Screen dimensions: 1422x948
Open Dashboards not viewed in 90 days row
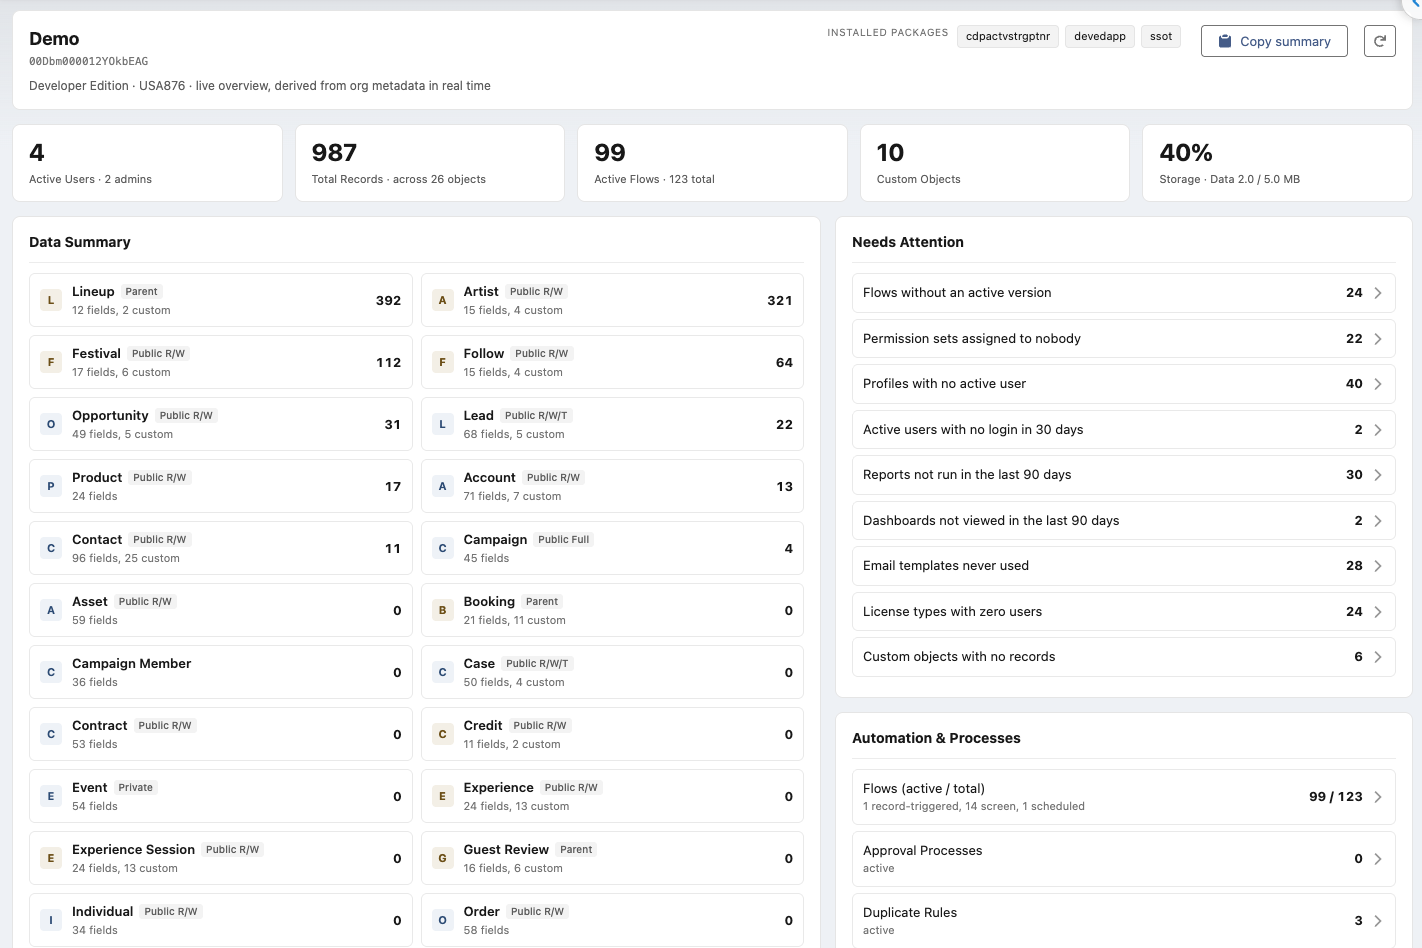click(1124, 521)
